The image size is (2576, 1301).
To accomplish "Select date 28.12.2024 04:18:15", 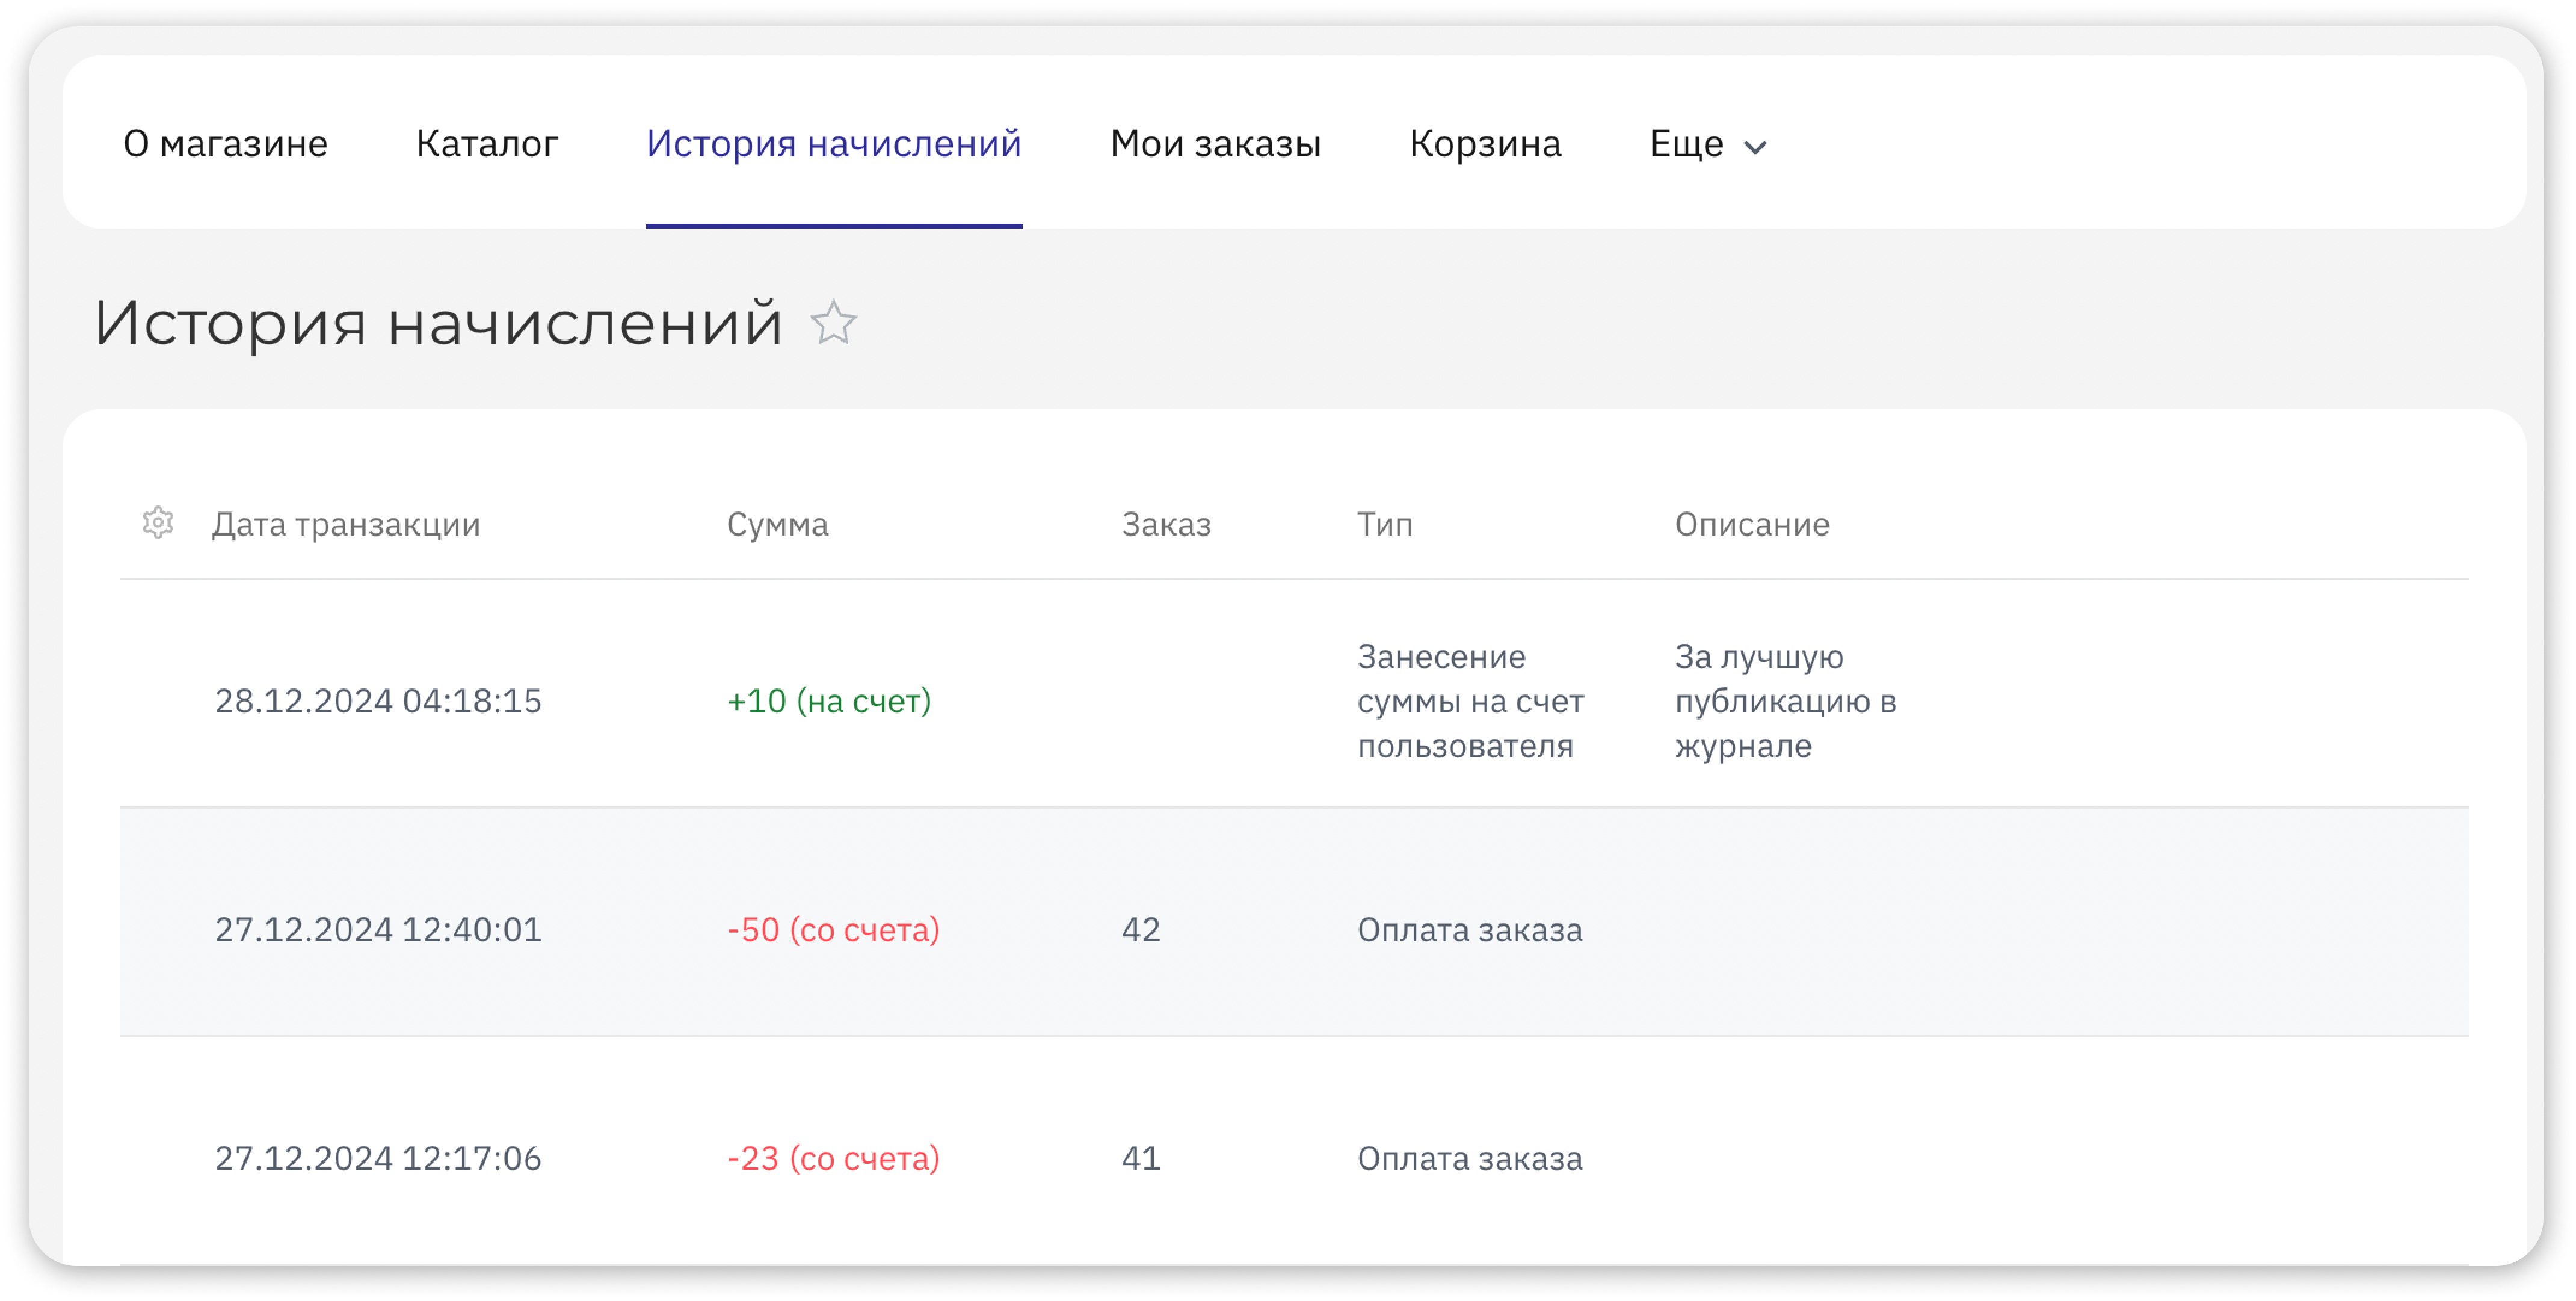I will coord(378,701).
